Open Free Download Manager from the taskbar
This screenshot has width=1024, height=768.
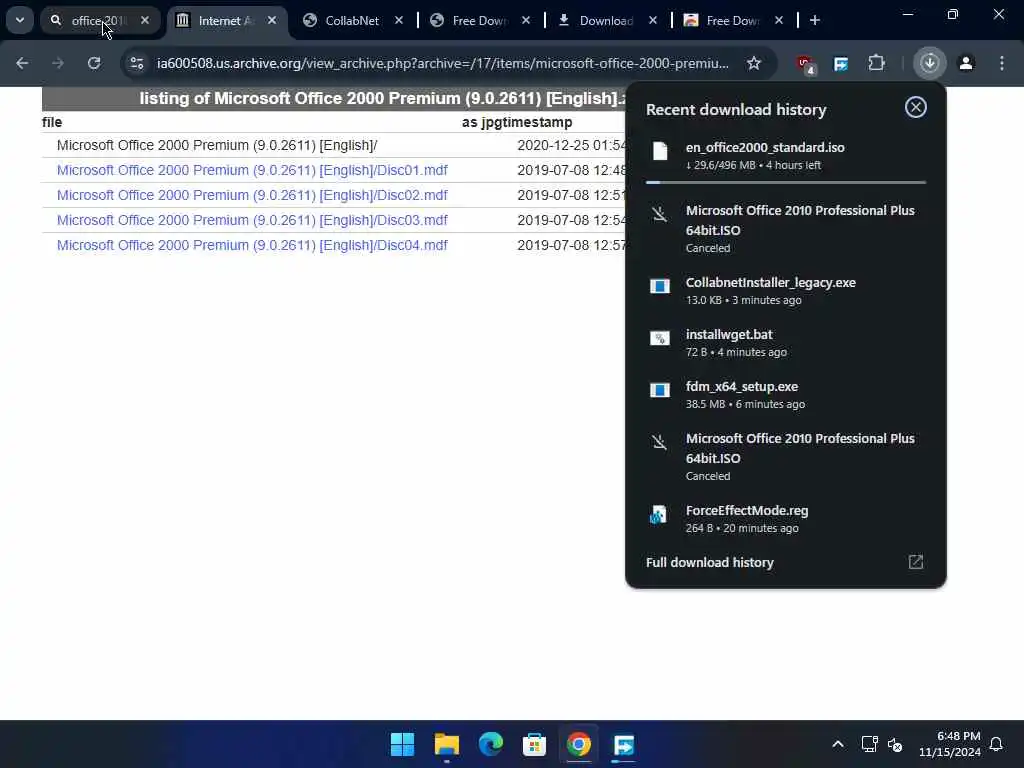(623, 744)
